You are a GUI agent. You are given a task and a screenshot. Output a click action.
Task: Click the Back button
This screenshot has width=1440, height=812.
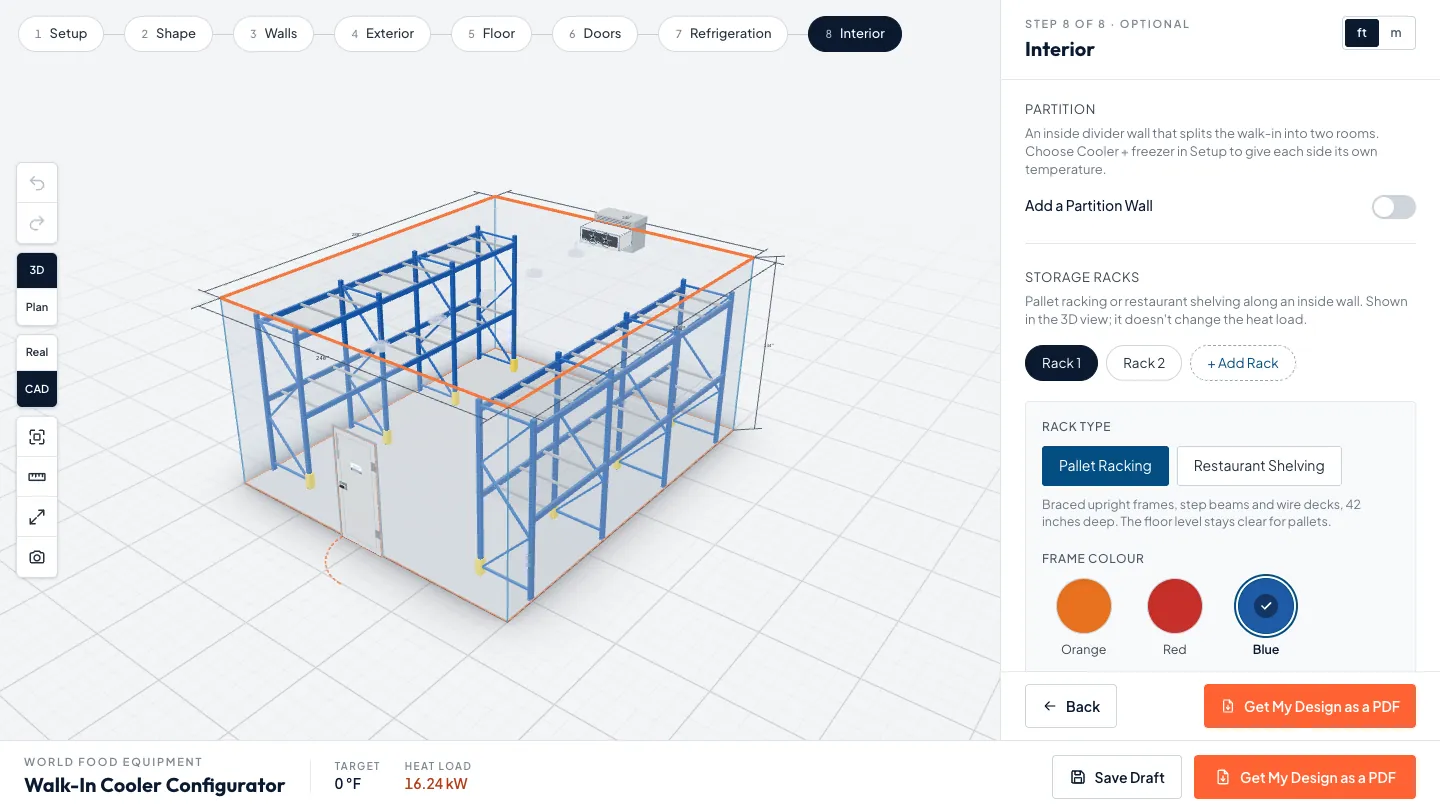(x=1071, y=706)
